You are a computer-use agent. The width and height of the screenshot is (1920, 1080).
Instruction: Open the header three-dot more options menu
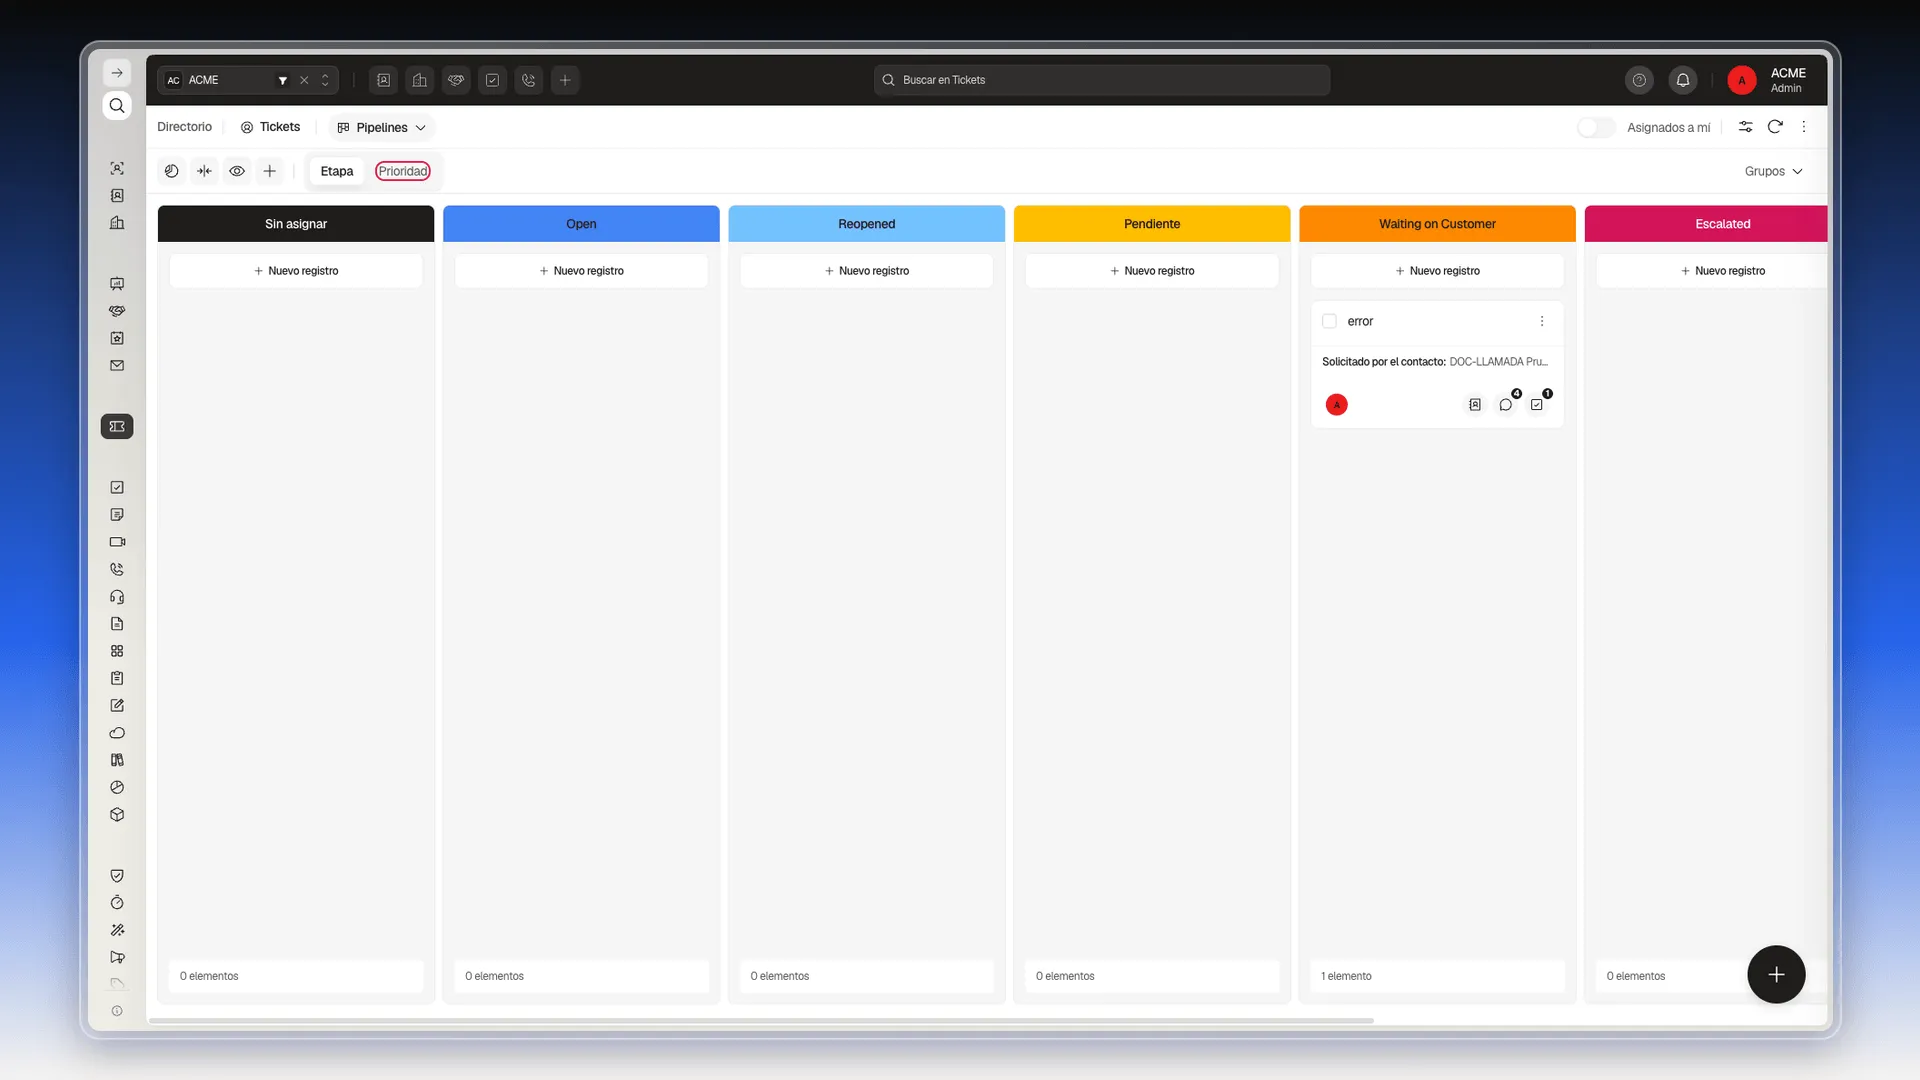[x=1804, y=127]
